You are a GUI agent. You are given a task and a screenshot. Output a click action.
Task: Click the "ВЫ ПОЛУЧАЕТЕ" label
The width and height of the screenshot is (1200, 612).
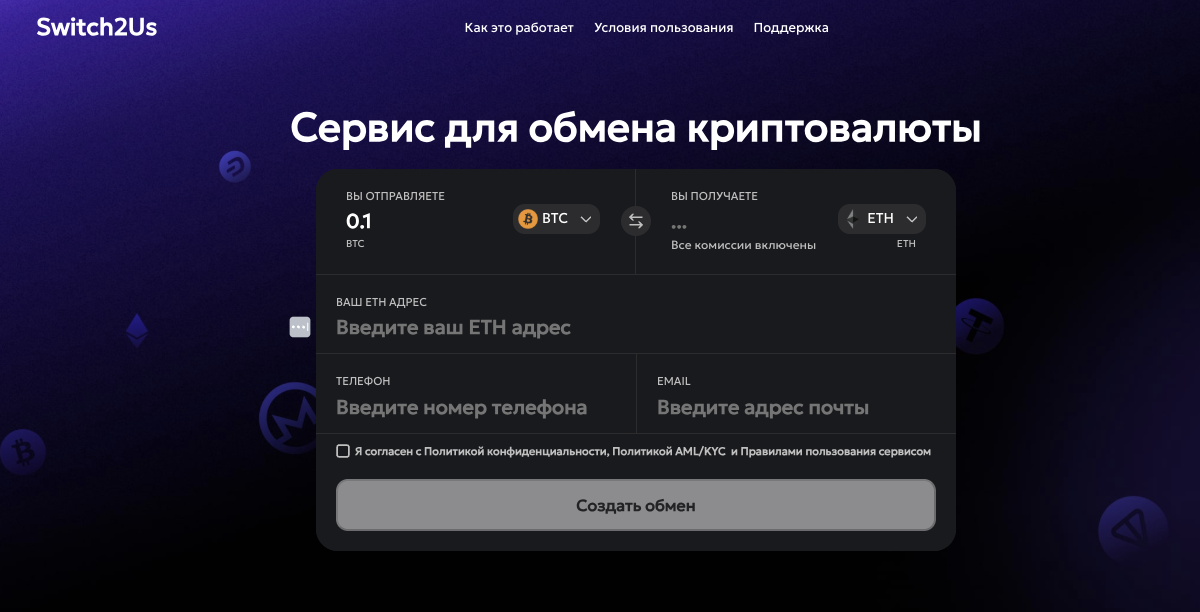tap(714, 196)
